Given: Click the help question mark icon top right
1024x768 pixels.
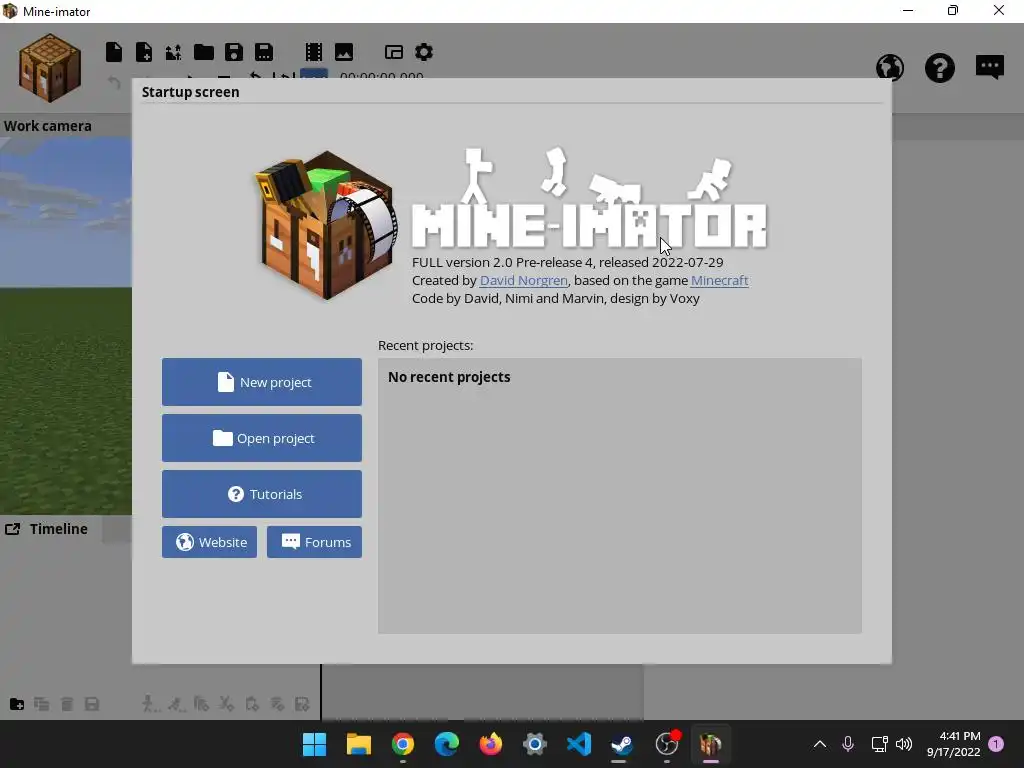Looking at the screenshot, I should coord(940,67).
